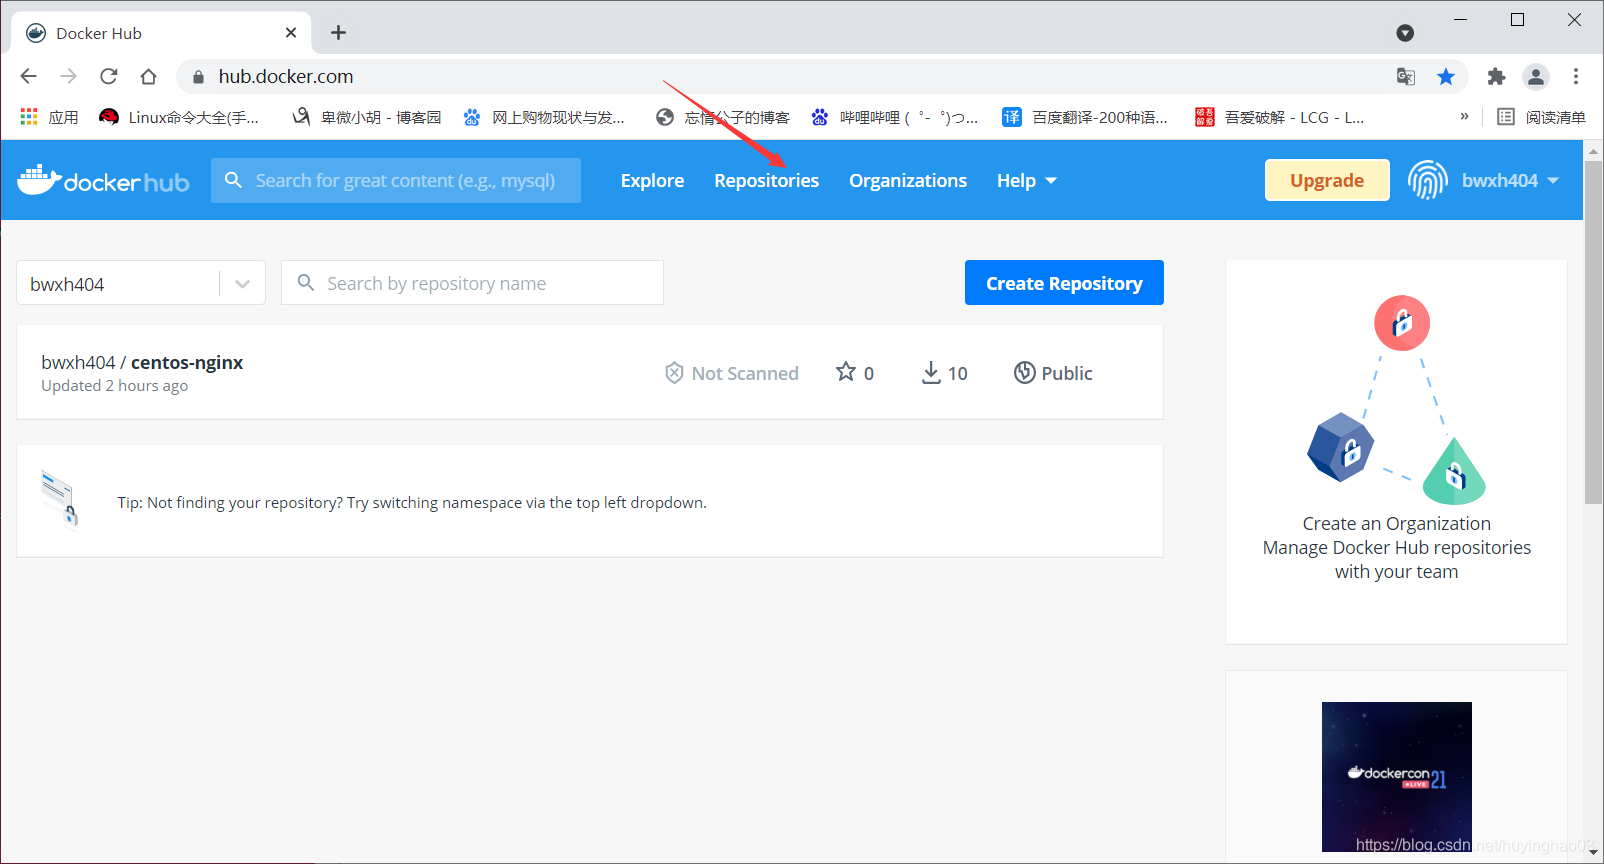Expand the Help dropdown menu
1604x864 pixels.
tap(1027, 180)
